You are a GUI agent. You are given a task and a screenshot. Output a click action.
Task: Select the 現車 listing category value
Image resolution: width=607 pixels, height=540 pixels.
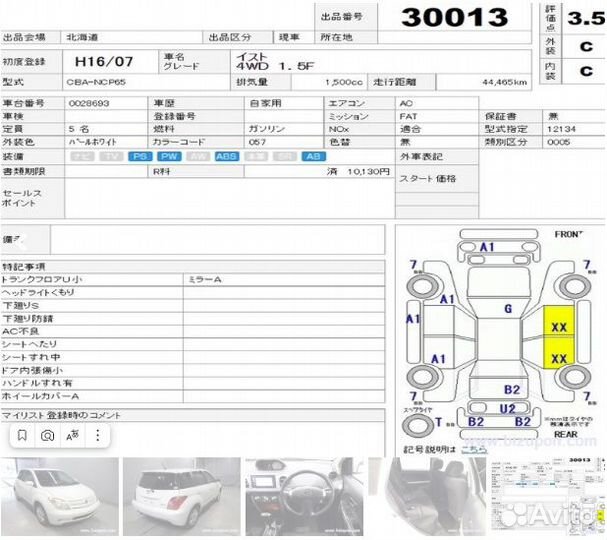click(x=289, y=38)
